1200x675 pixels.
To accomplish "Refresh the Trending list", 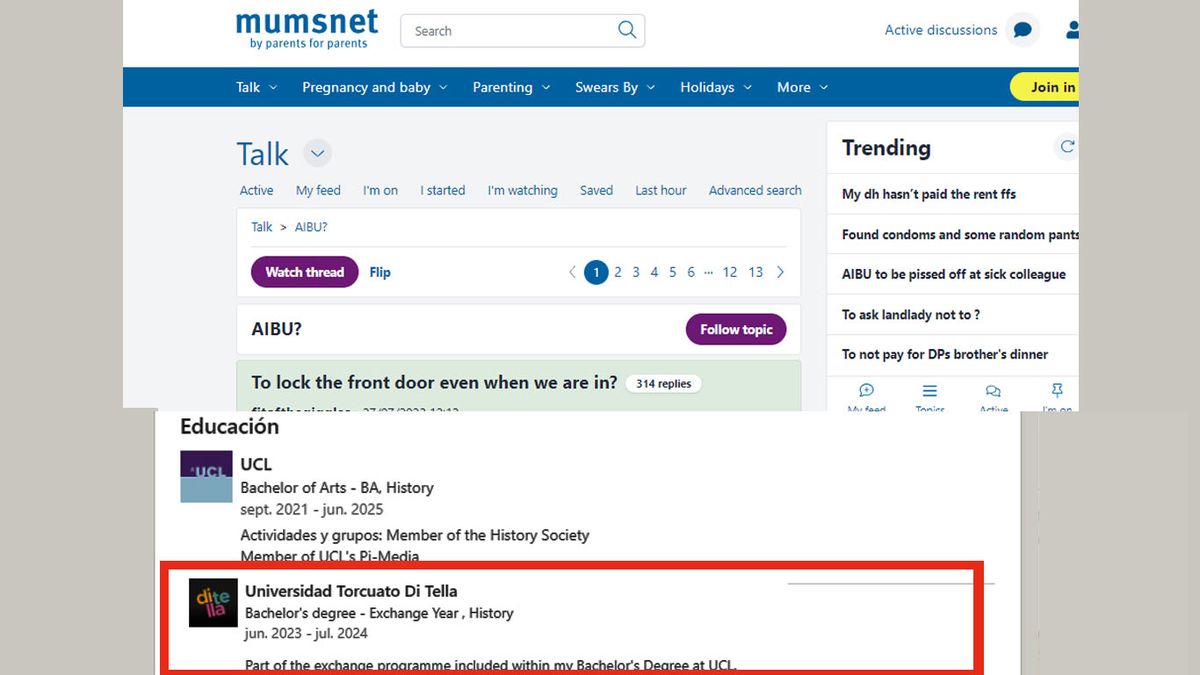I will 1067,147.
